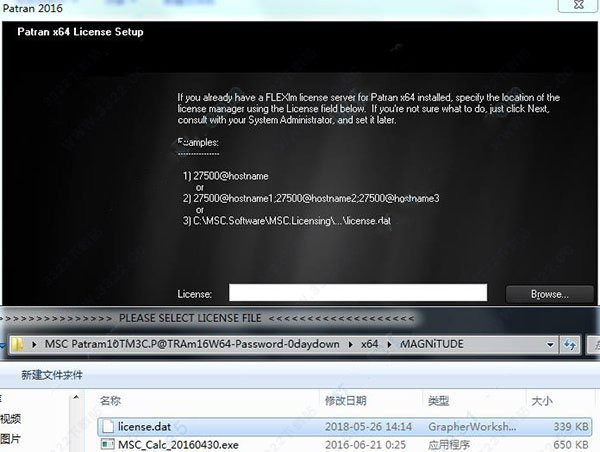Screen dimensions: 600x452
Task: Select the license.dat file
Action: coord(344,426)
